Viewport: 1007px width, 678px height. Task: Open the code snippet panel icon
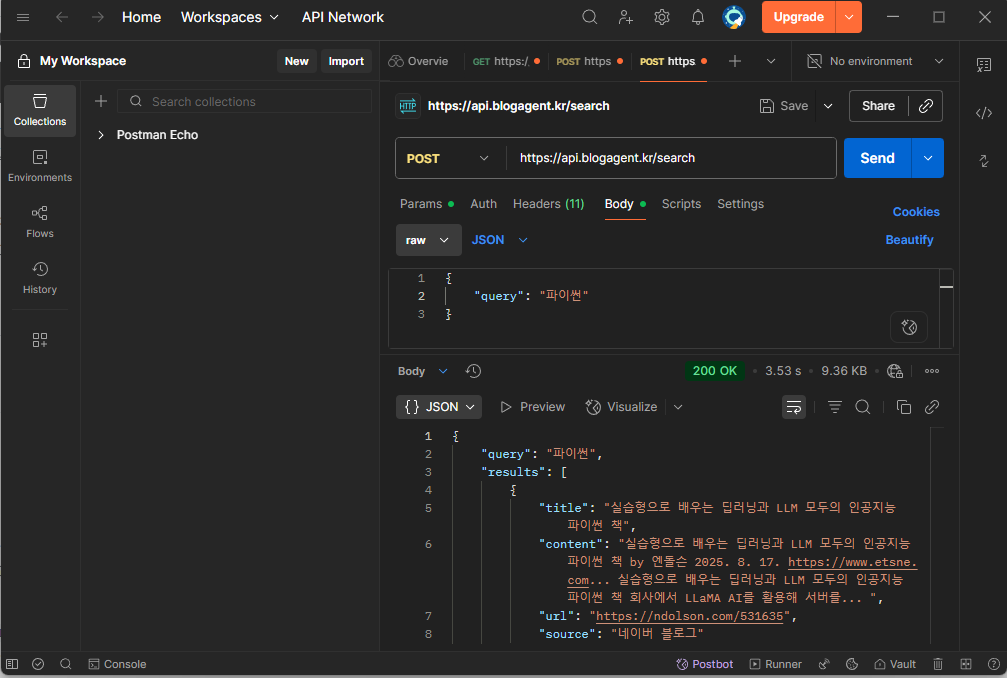[983, 113]
